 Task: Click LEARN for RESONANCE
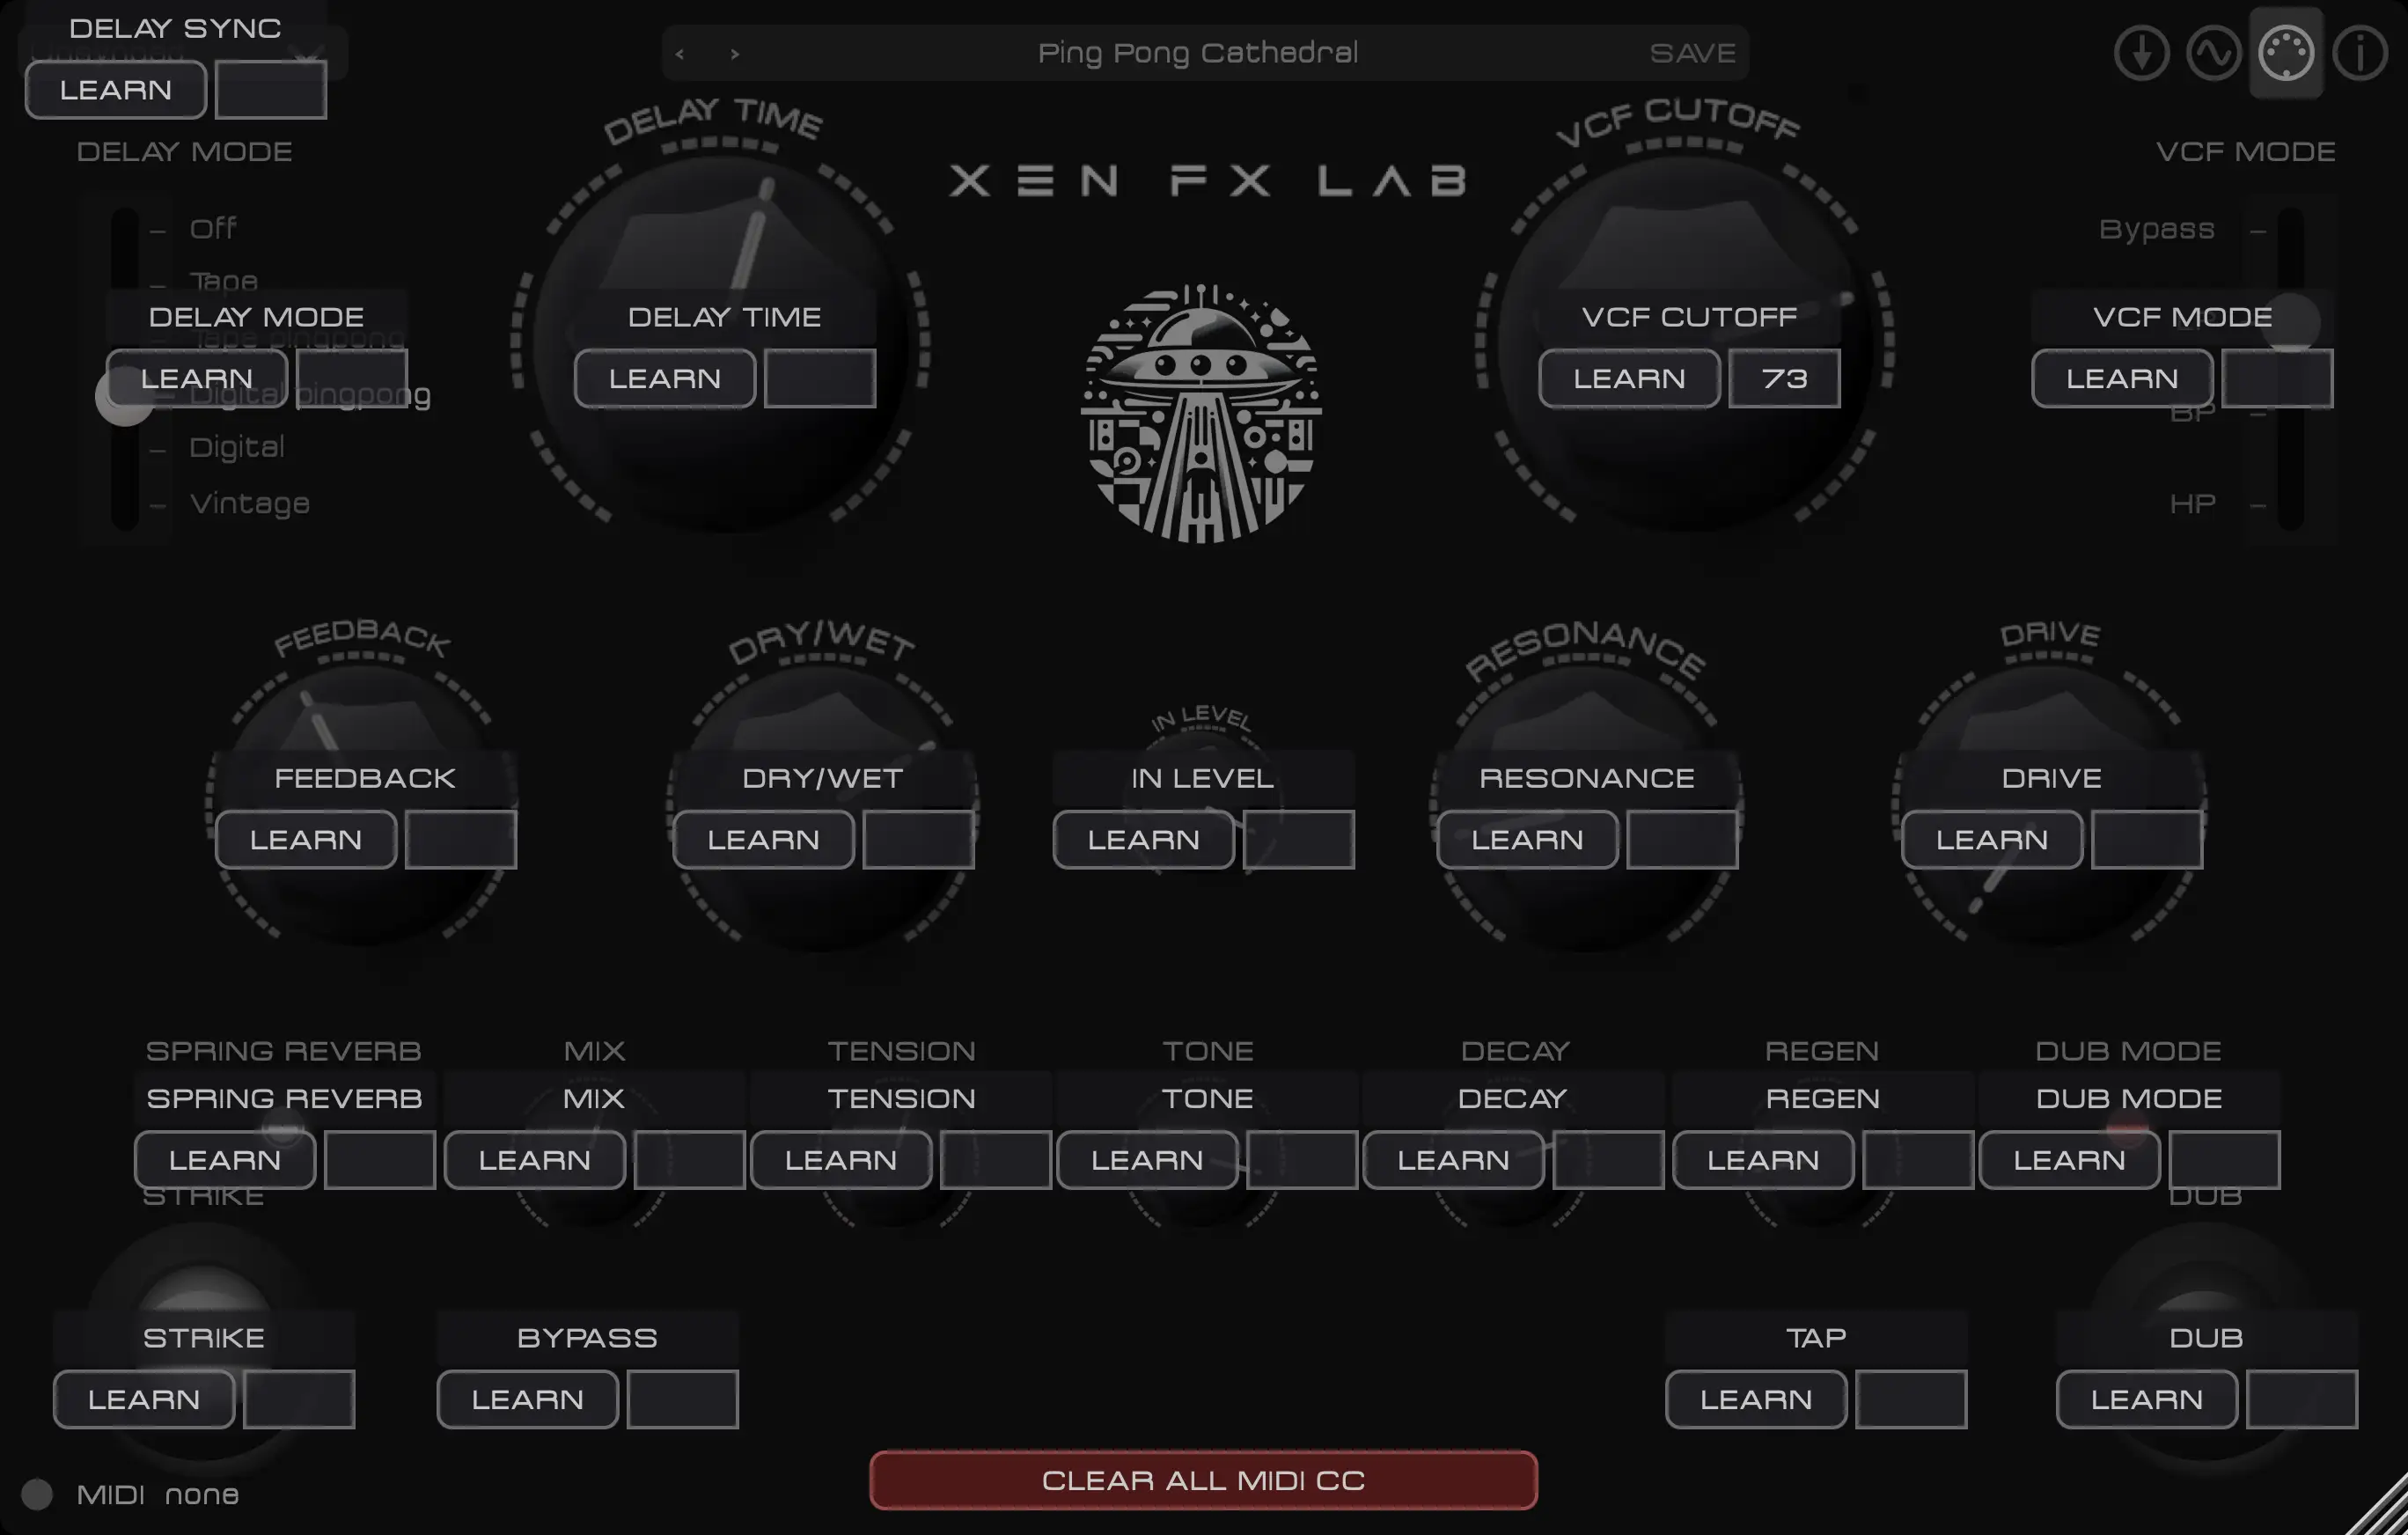[x=1527, y=839]
